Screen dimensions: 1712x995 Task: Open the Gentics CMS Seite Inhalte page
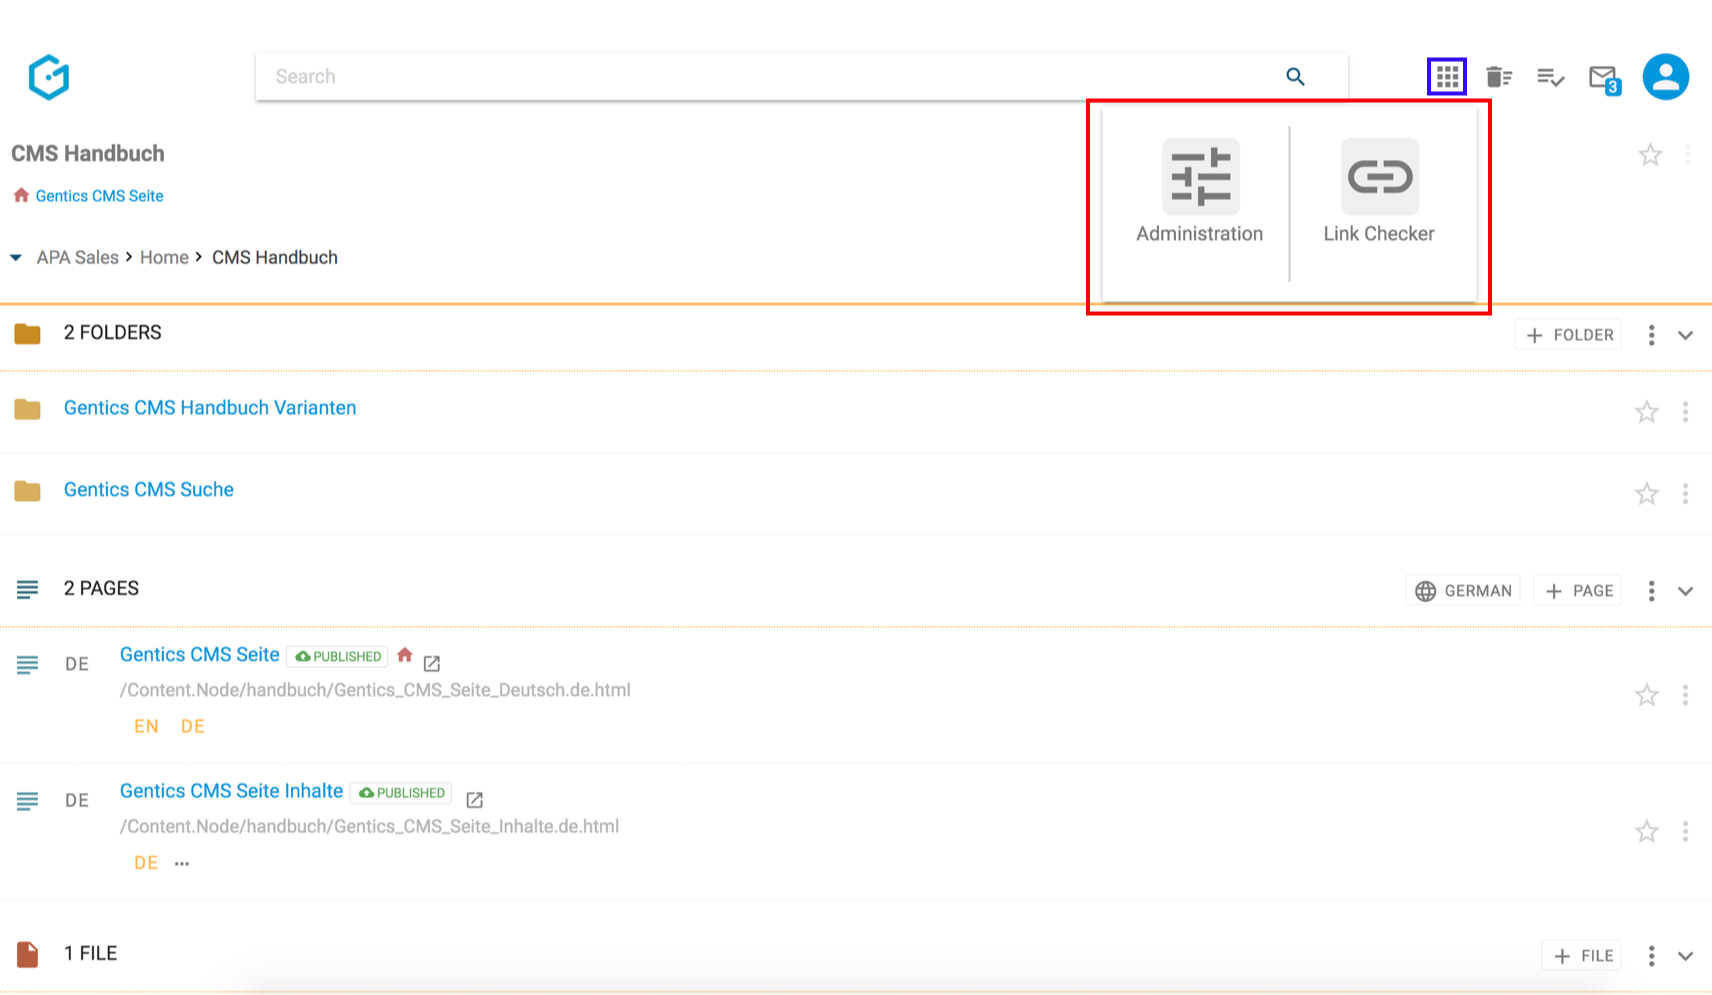(x=231, y=791)
